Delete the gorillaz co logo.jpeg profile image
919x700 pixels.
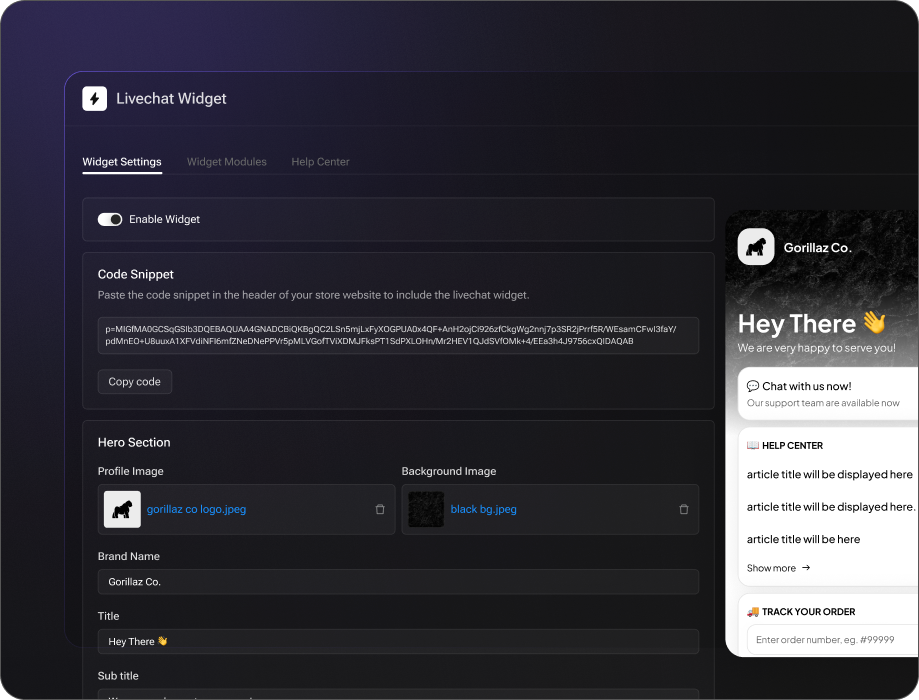pos(380,509)
